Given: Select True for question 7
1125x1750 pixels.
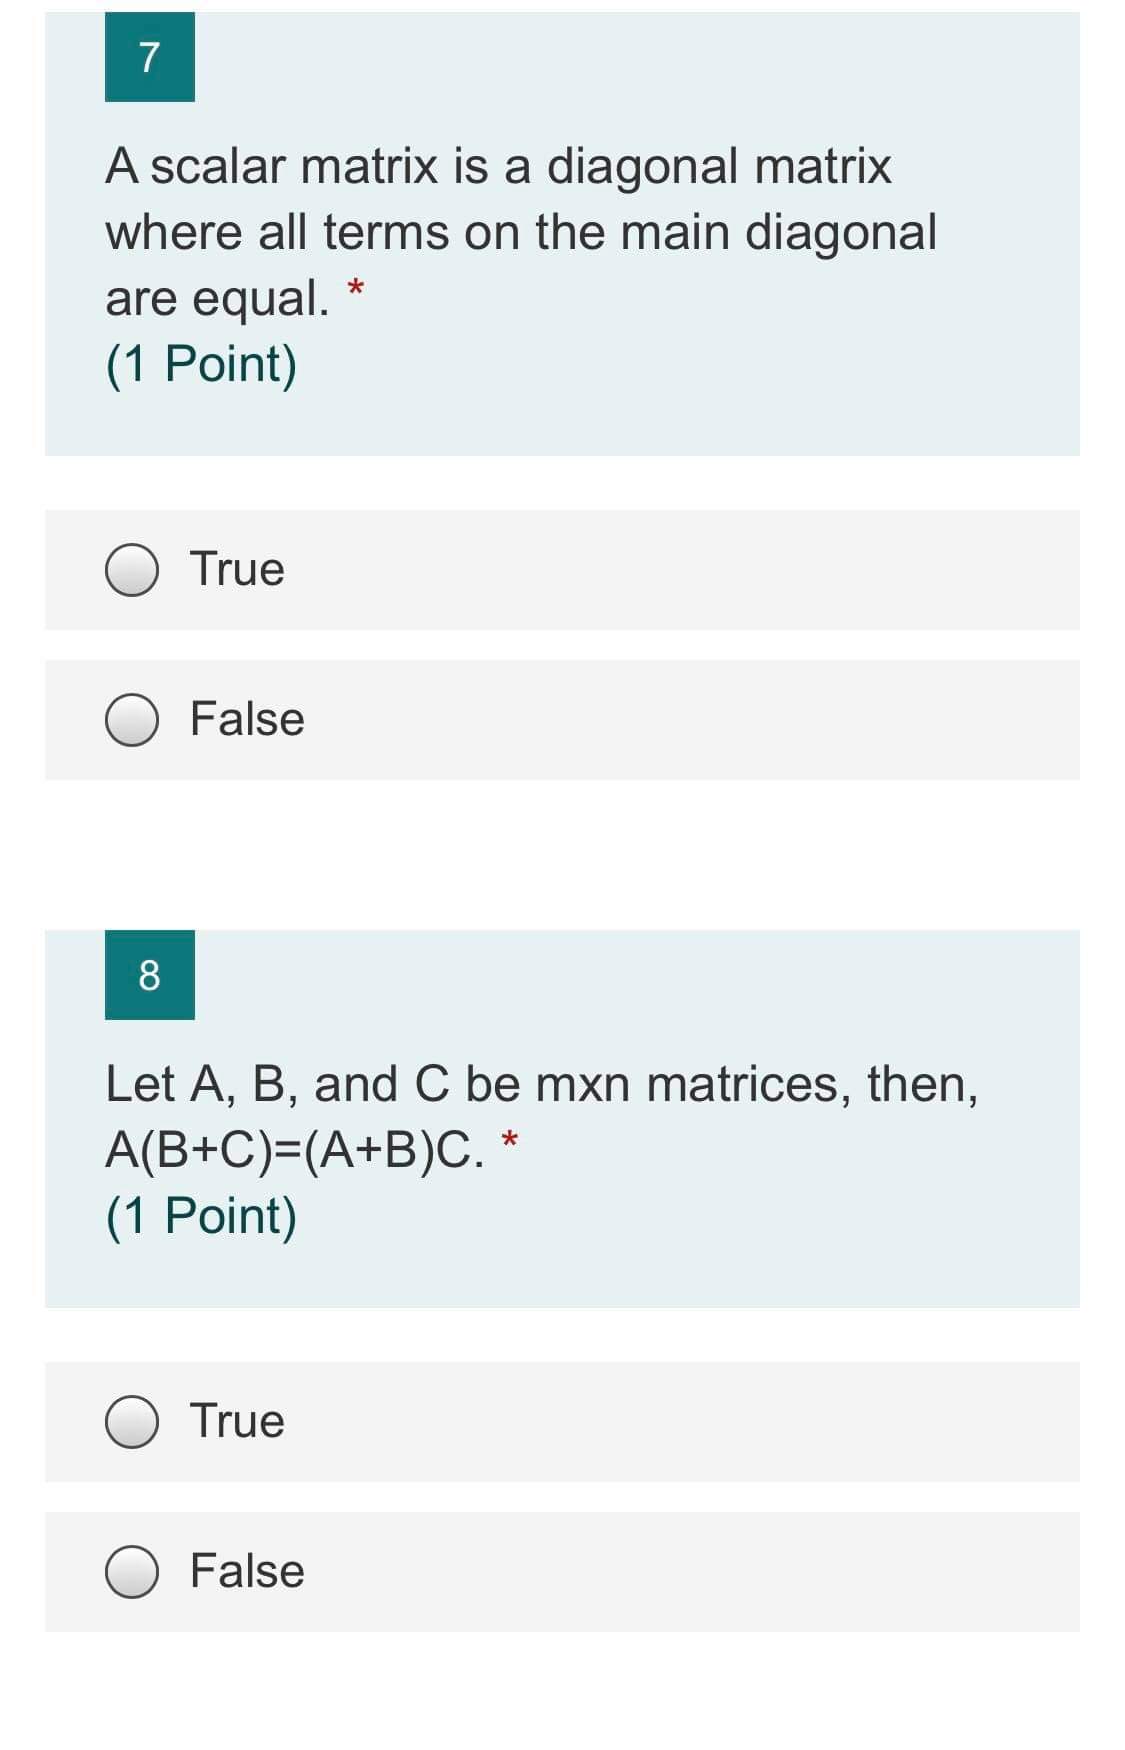Looking at the screenshot, I should 135,570.
